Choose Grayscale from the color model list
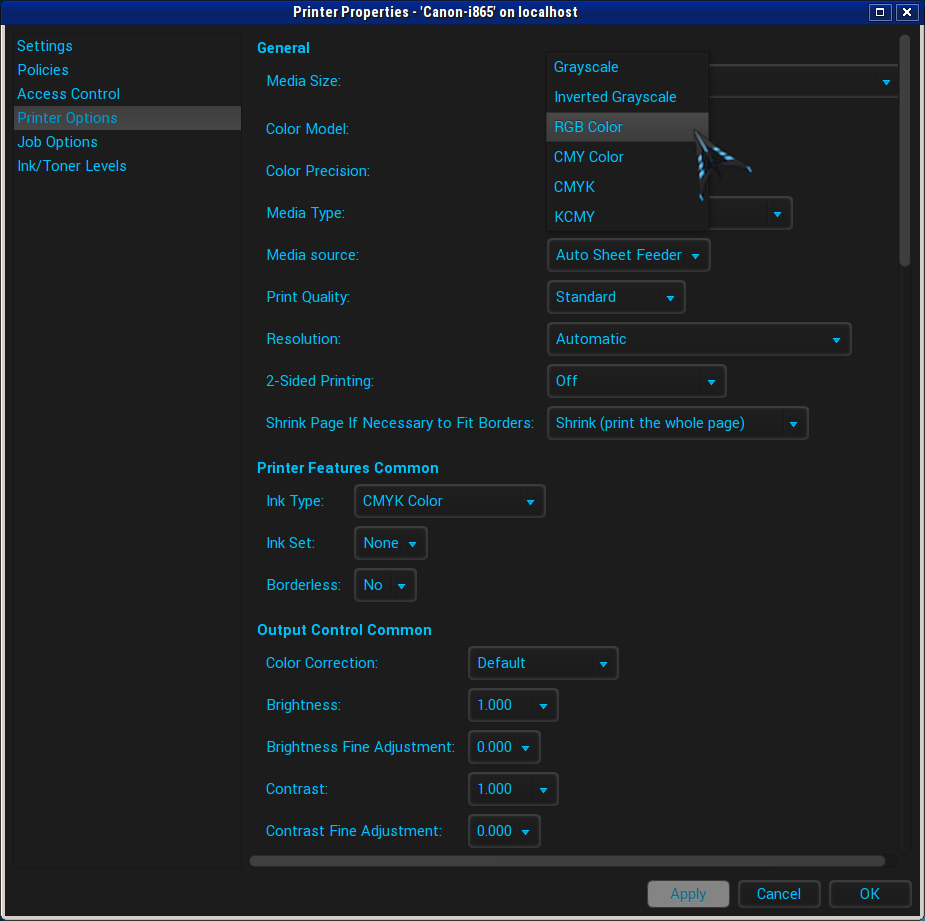The width and height of the screenshot is (925, 921). pos(627,67)
